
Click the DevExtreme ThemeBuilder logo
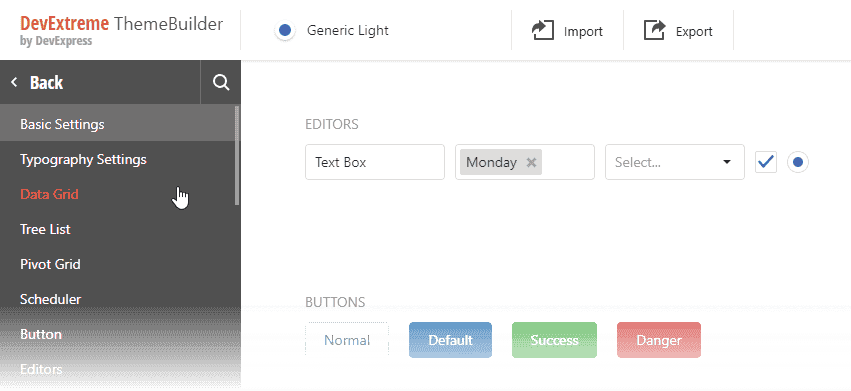[x=121, y=30]
